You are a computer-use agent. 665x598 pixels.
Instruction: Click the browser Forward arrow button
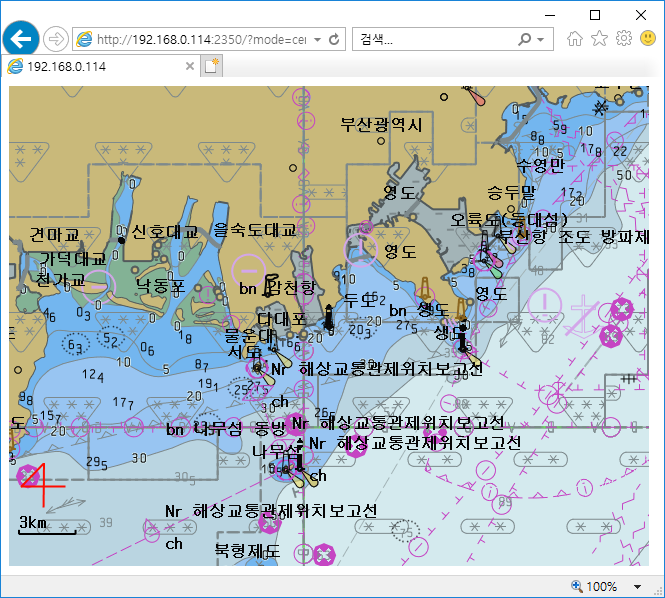[x=56, y=39]
